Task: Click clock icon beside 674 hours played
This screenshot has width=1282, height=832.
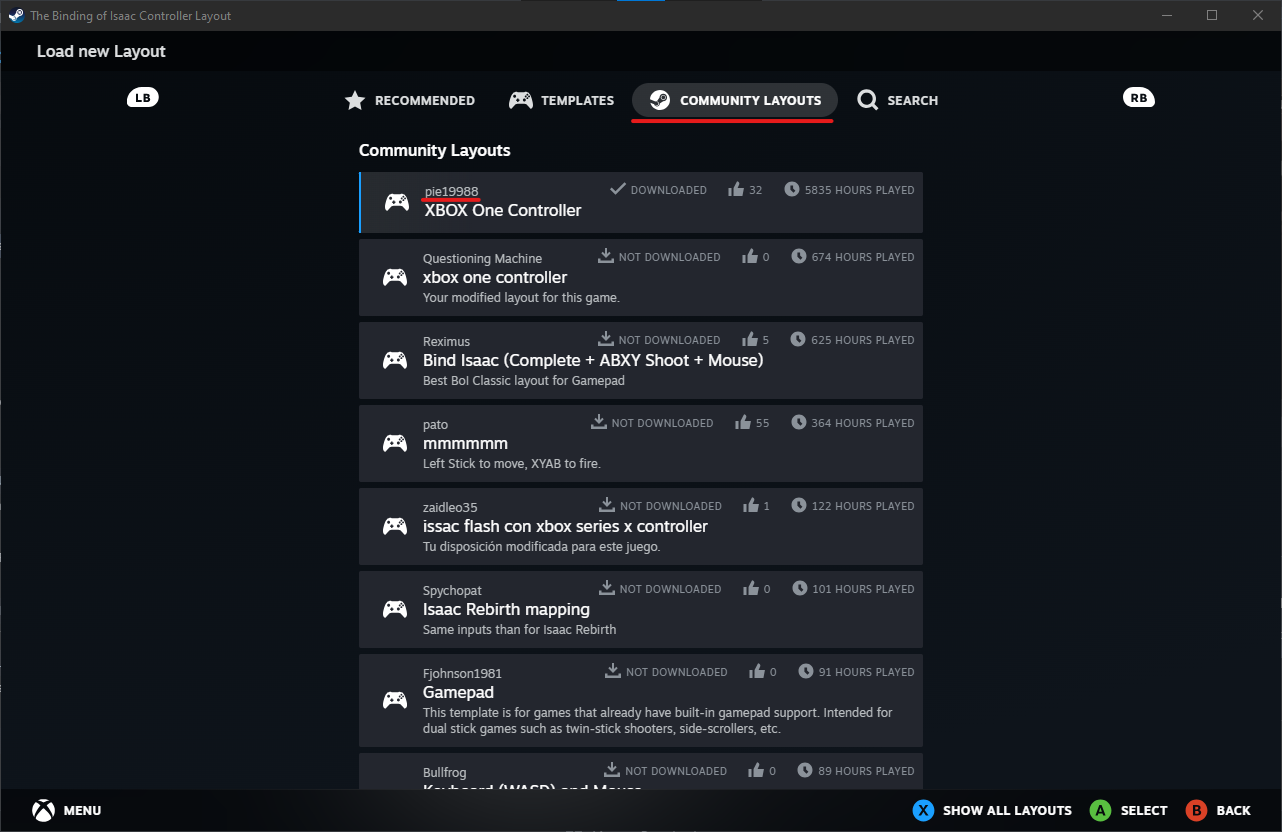Action: 799,256
